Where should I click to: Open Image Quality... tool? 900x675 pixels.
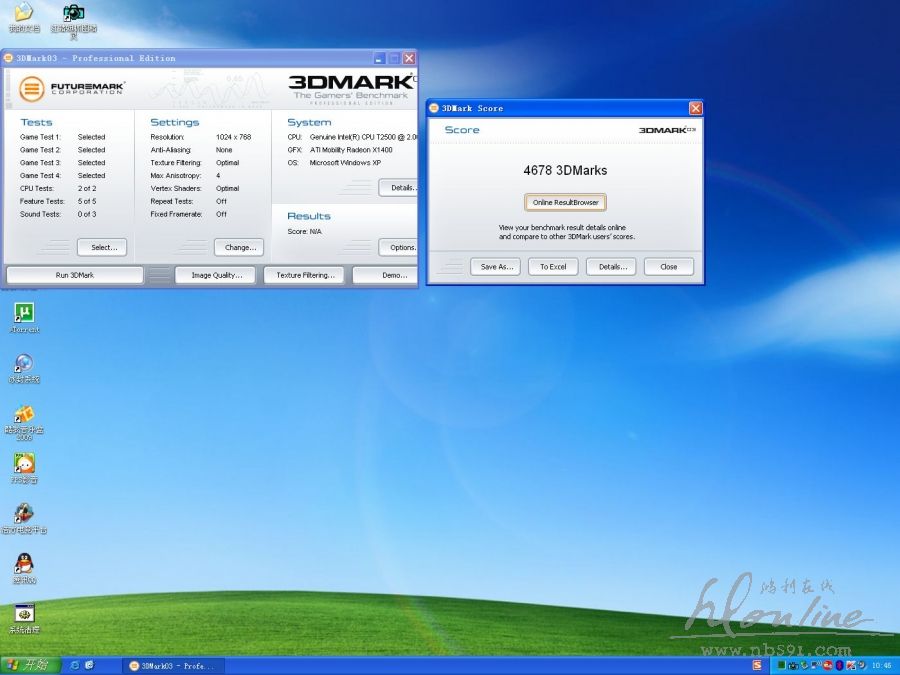point(215,275)
